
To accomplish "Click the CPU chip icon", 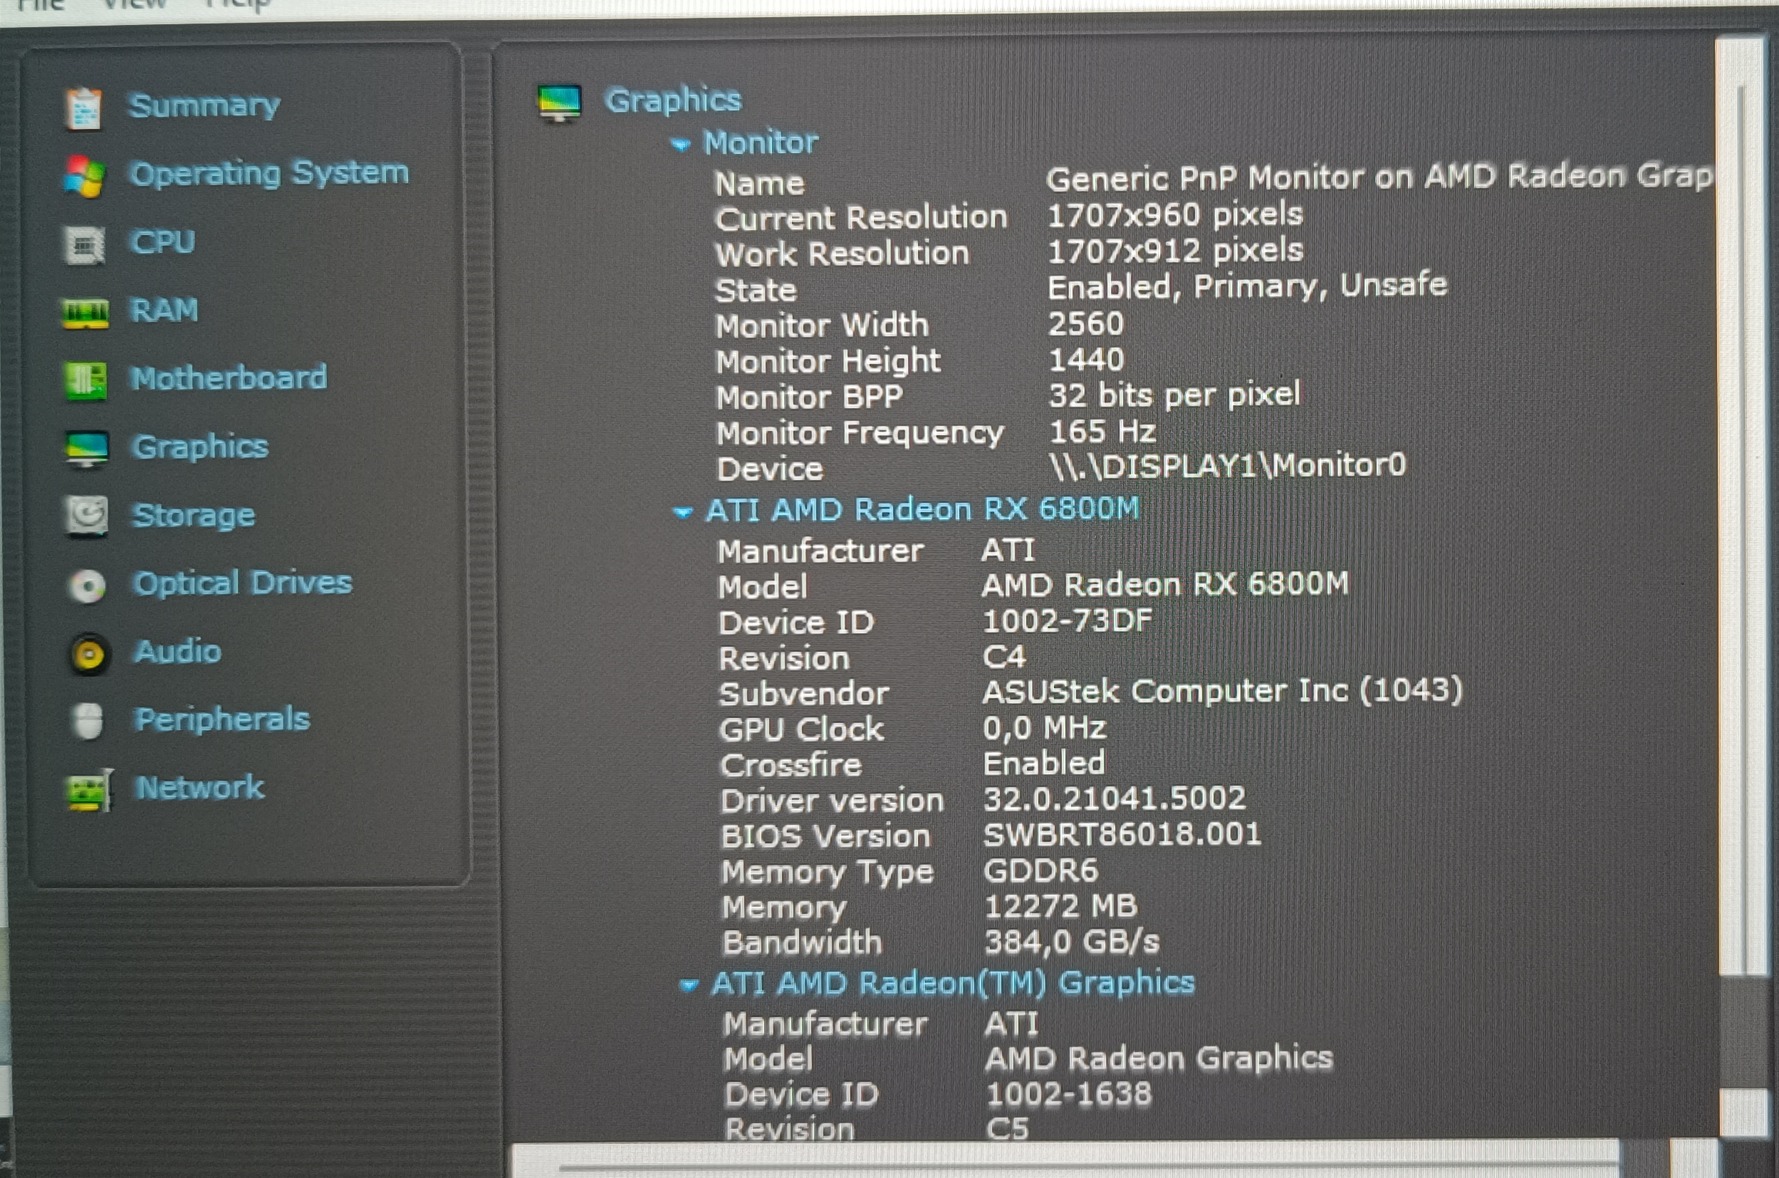I will (x=85, y=244).
